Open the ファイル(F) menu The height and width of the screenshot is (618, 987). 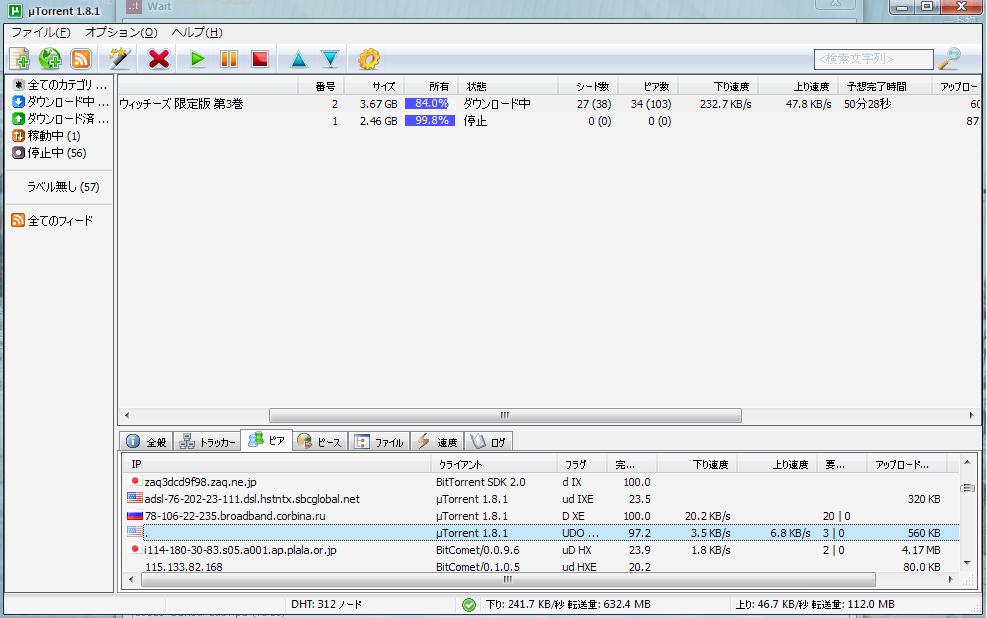pyautogui.click(x=41, y=32)
